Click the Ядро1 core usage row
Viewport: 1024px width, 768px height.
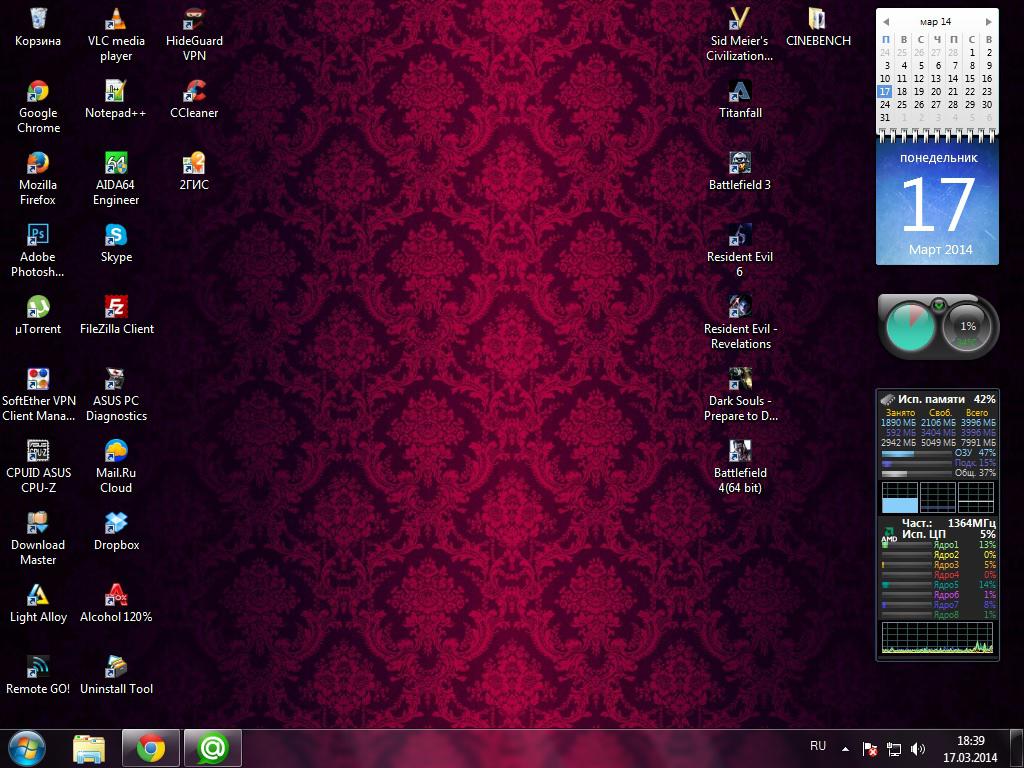pos(938,545)
